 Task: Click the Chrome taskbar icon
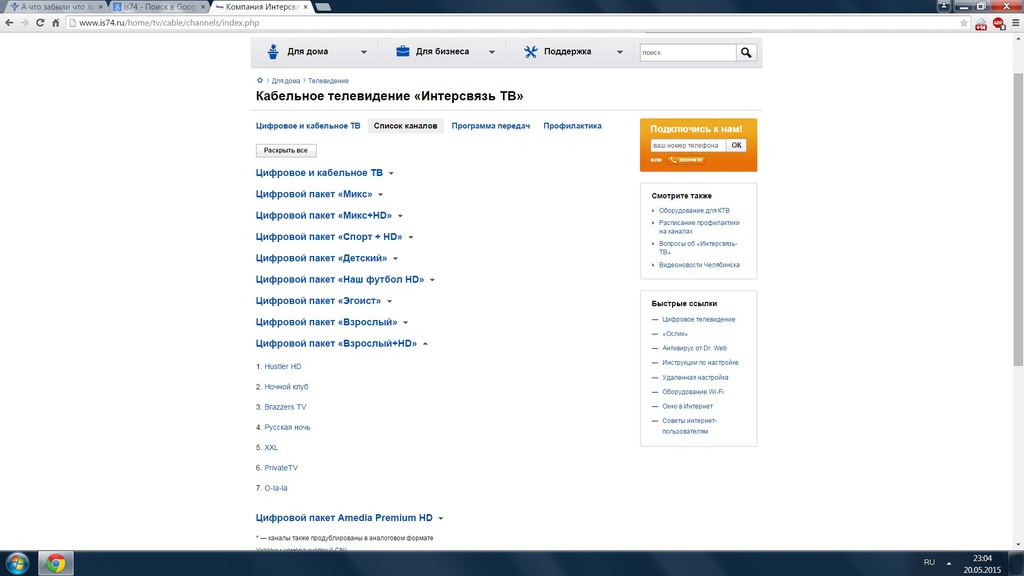pyautogui.click(x=56, y=563)
